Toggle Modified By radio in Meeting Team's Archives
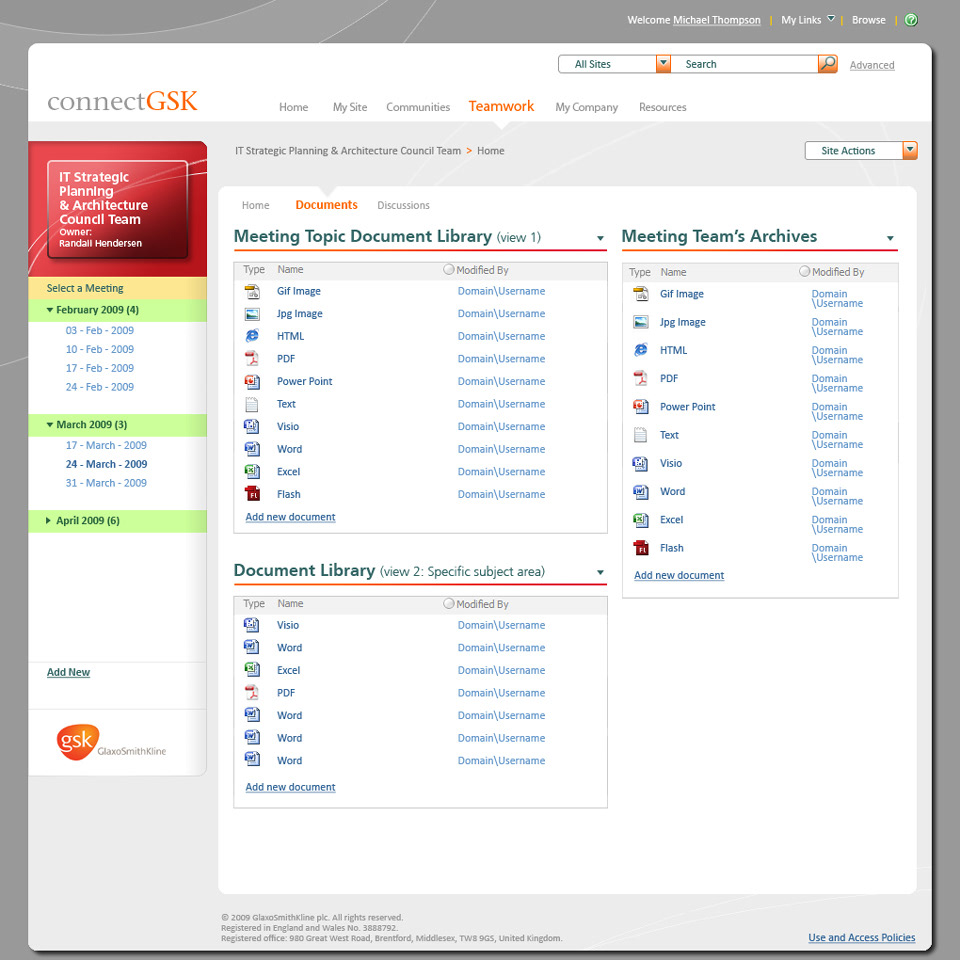960x960 pixels. coord(804,271)
